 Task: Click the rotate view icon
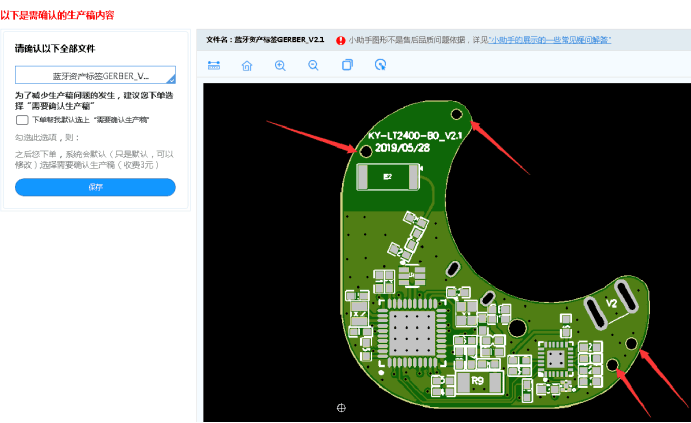click(380, 65)
